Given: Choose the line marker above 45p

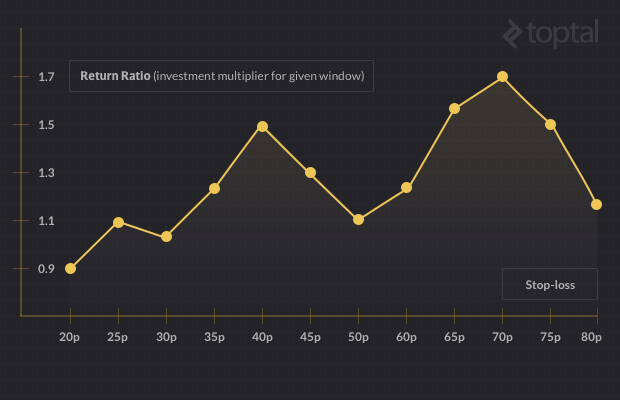Looking at the screenshot, I should click(310, 173).
